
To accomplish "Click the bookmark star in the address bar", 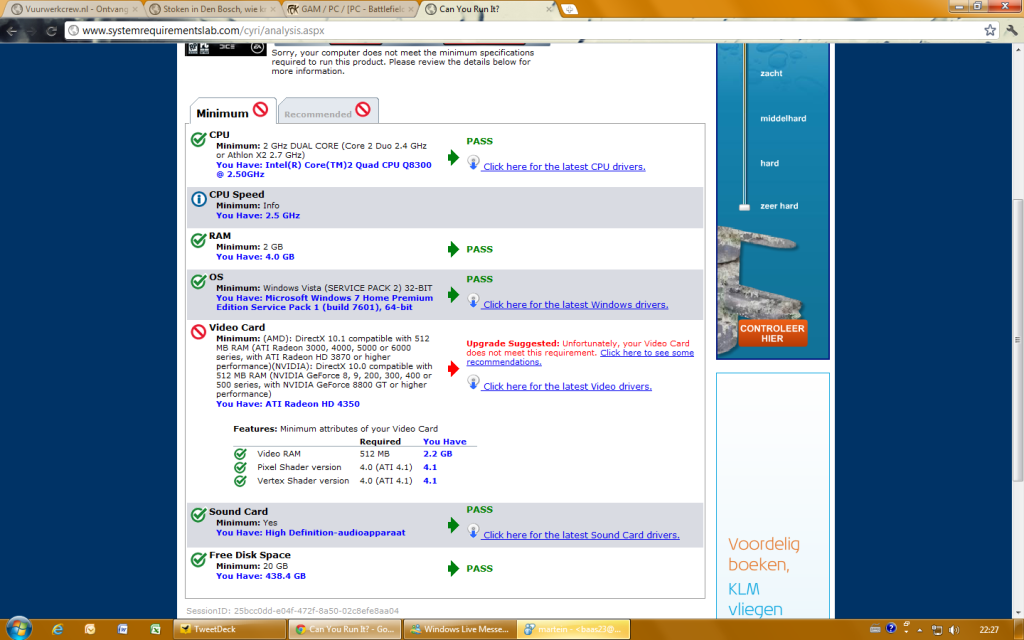I will tap(990, 30).
